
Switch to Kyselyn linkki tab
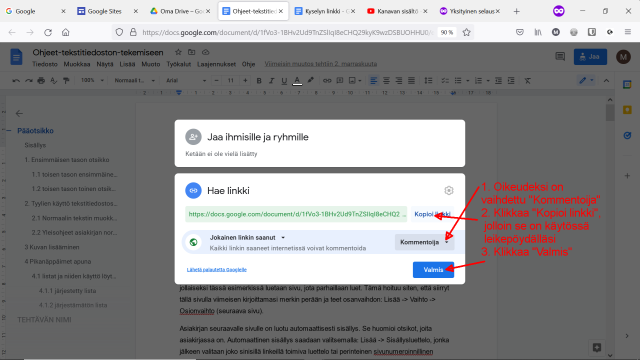[325, 11]
